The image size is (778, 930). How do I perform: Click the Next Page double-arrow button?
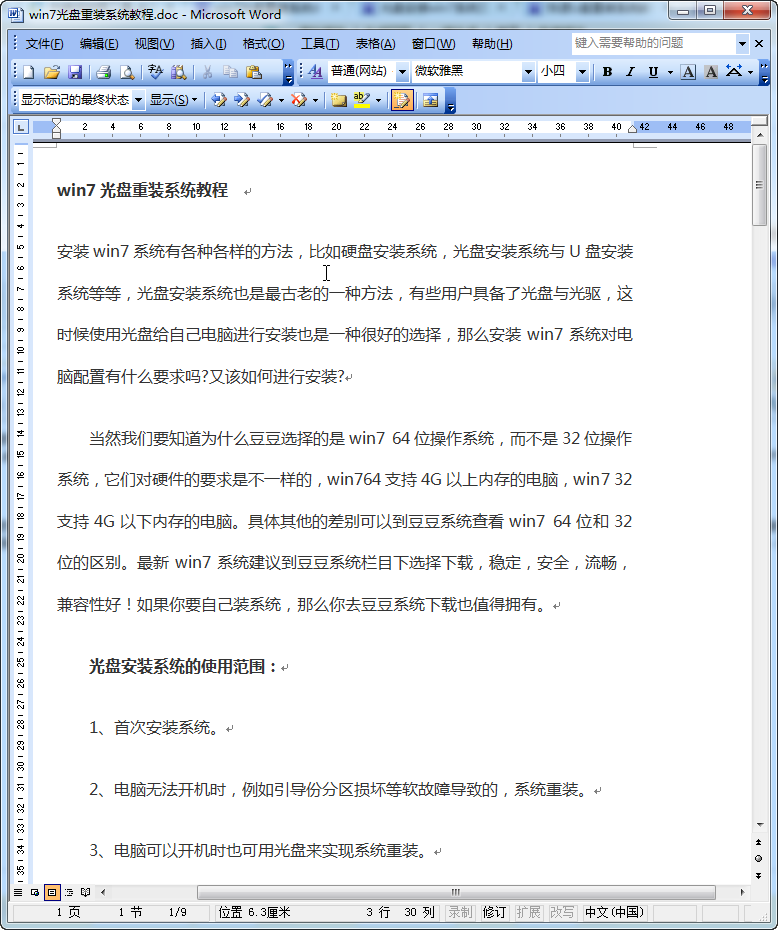click(x=758, y=875)
